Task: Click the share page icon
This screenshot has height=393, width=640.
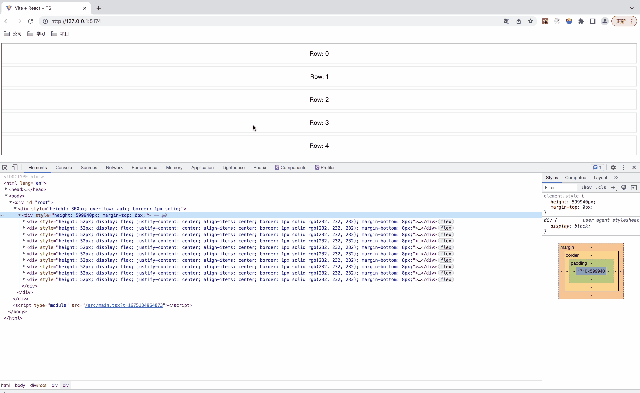Action: 518,21
